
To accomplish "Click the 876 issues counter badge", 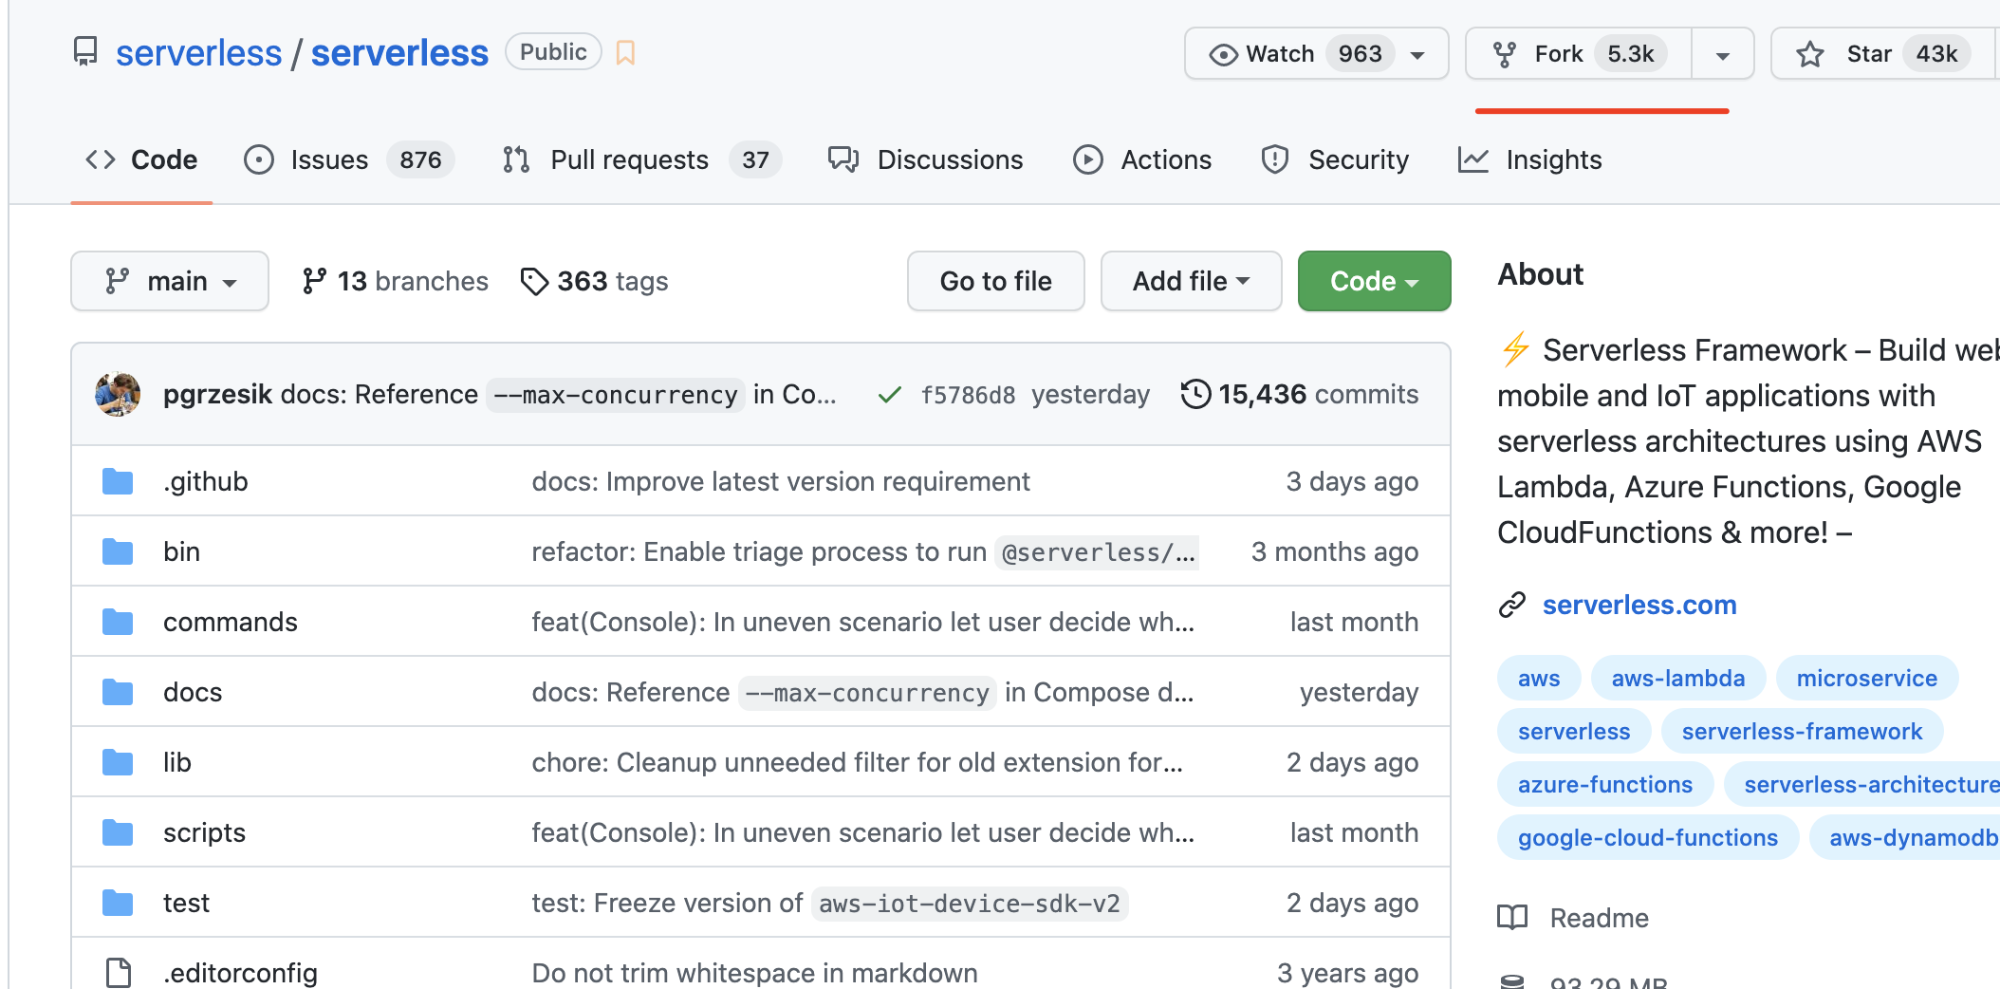I will [x=420, y=160].
